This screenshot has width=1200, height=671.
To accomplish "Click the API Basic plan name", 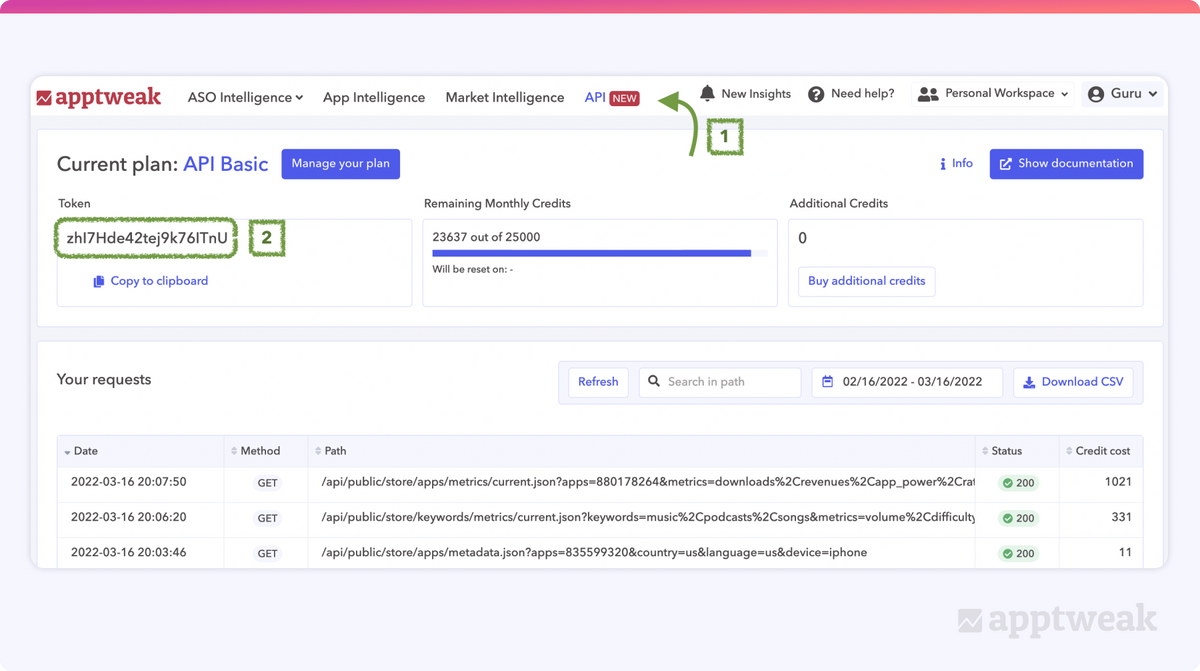I will (x=226, y=164).
